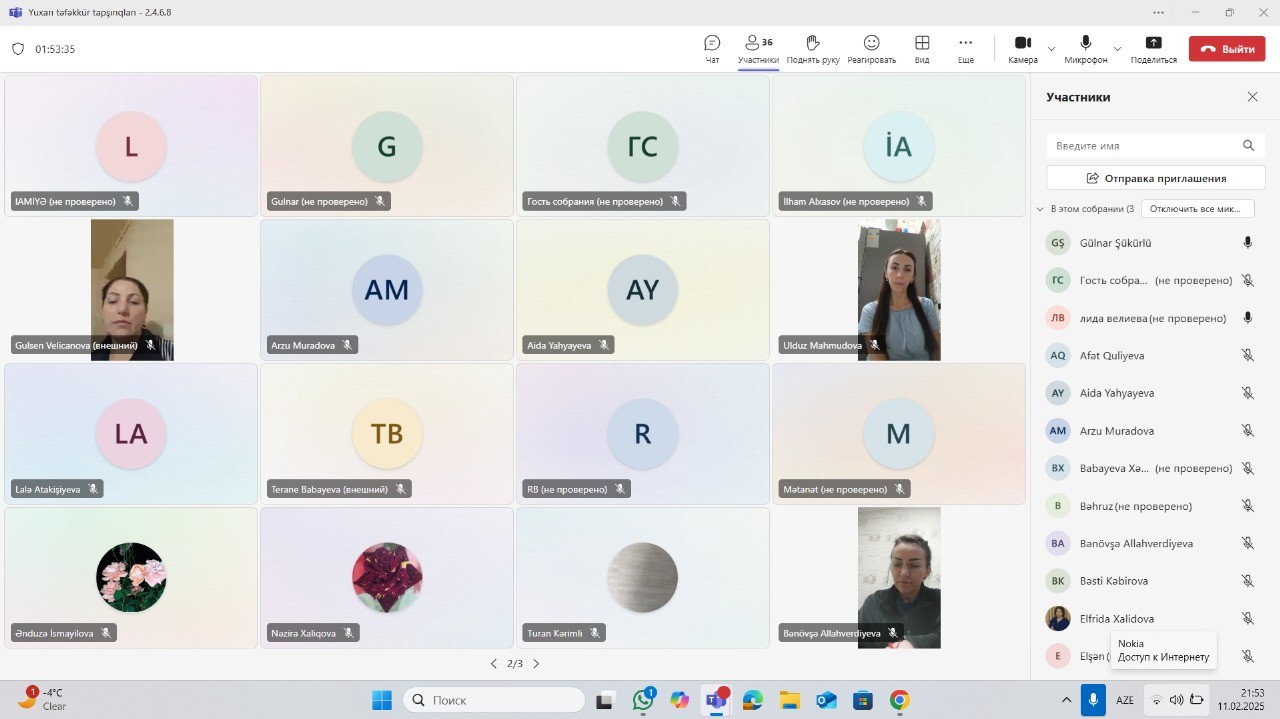Expand the microphone options dropdown arrow

click(1117, 49)
